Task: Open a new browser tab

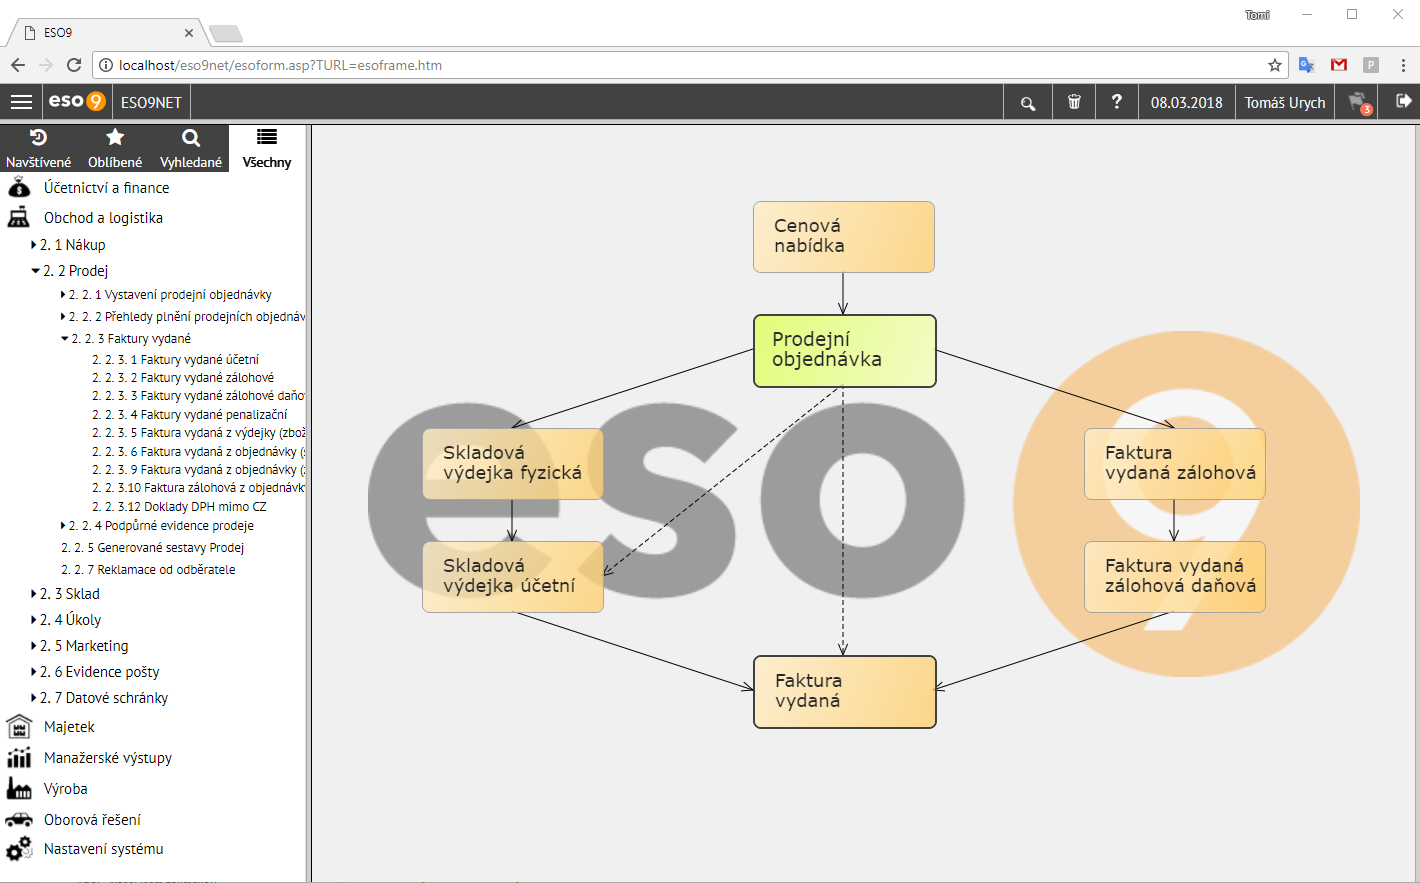Action: click(x=226, y=34)
